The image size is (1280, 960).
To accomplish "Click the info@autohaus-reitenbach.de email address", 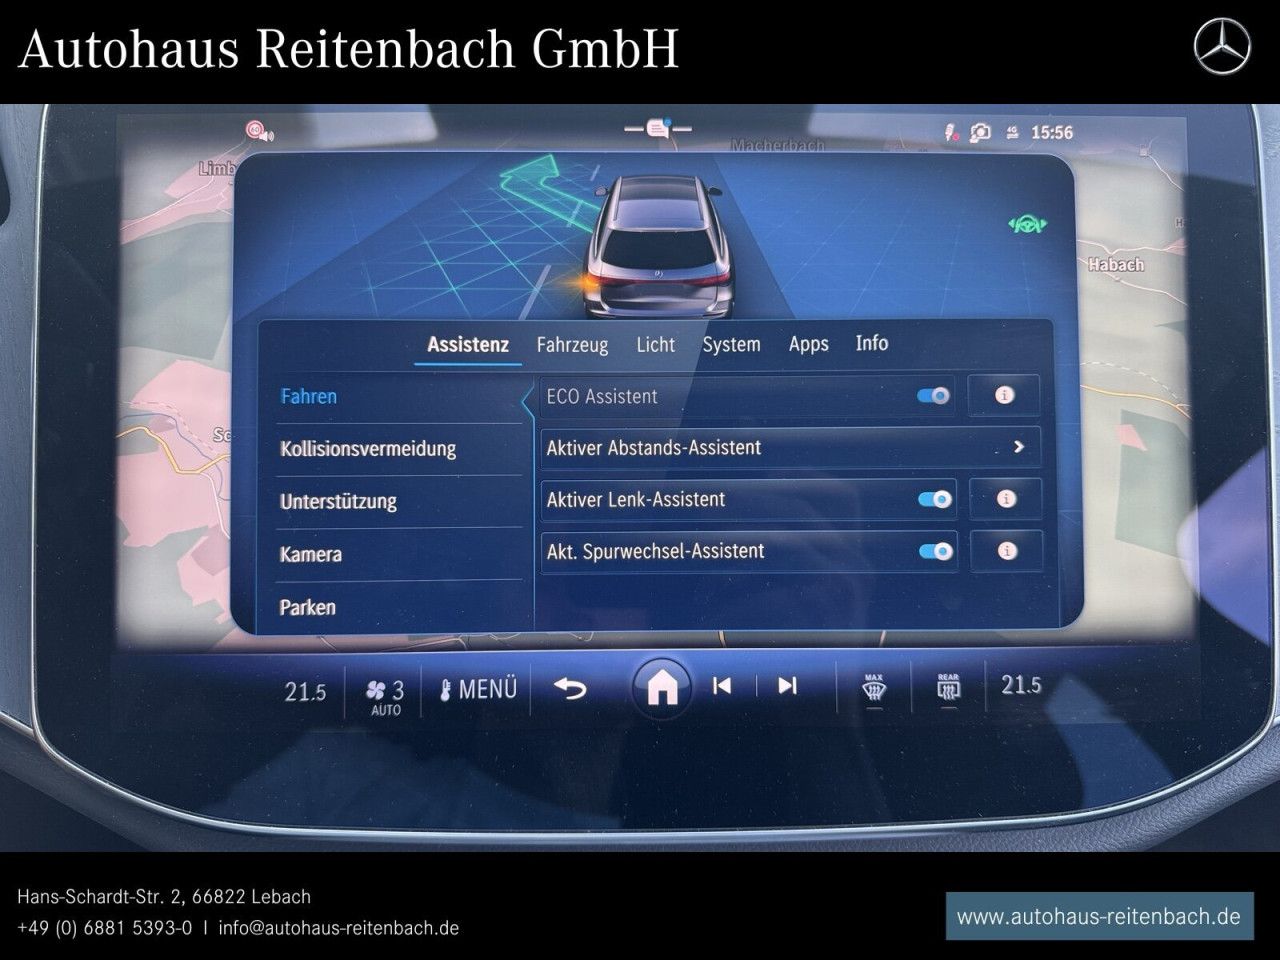I will (338, 928).
